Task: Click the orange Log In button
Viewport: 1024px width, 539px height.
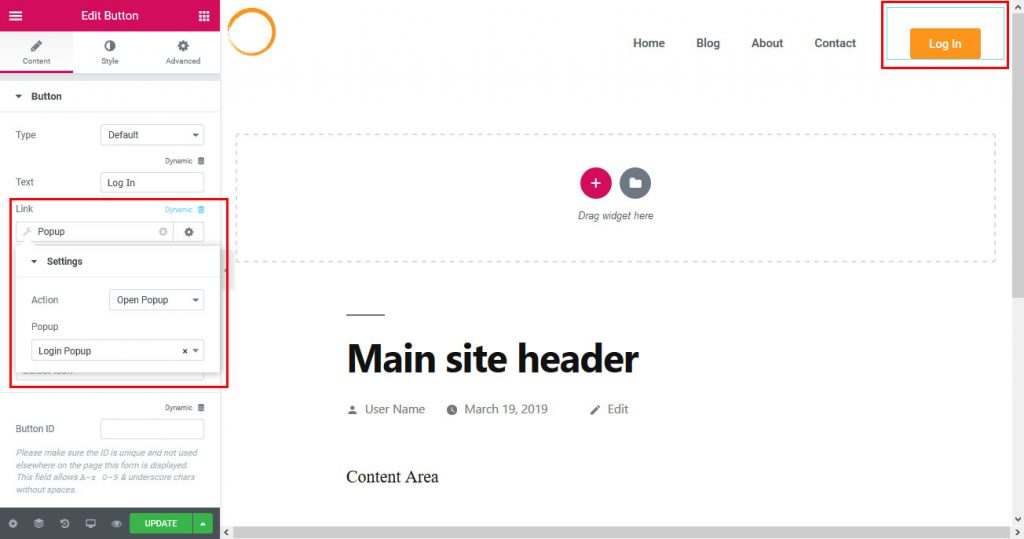Action: [x=945, y=44]
